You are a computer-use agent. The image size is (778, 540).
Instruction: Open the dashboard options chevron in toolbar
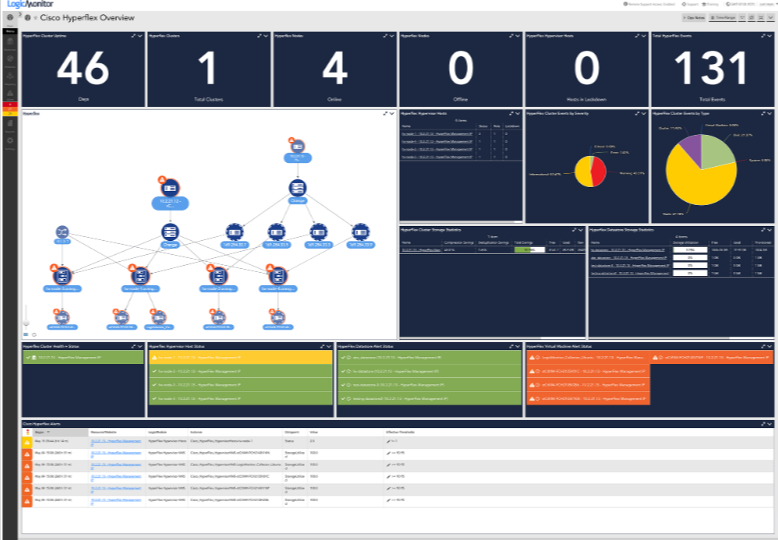point(771,17)
